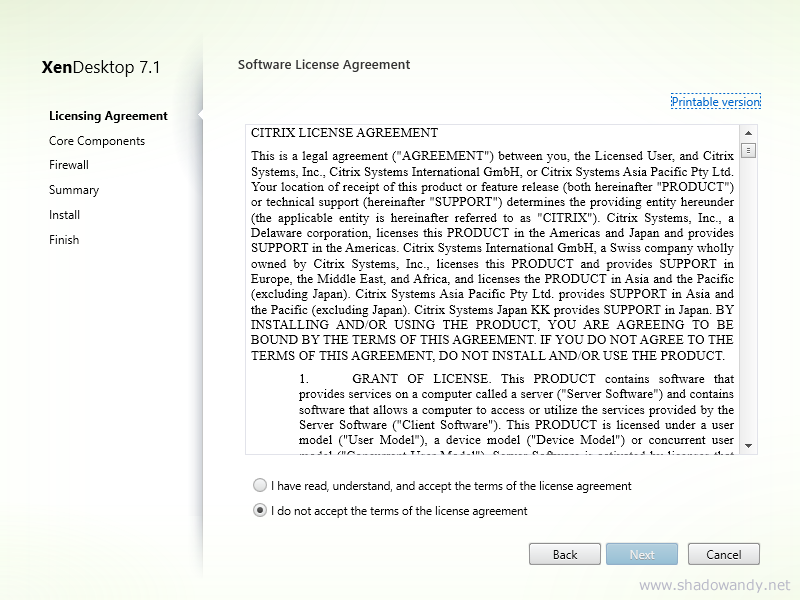Open Summary step in sidebar
The height and width of the screenshot is (600, 800).
(x=74, y=190)
